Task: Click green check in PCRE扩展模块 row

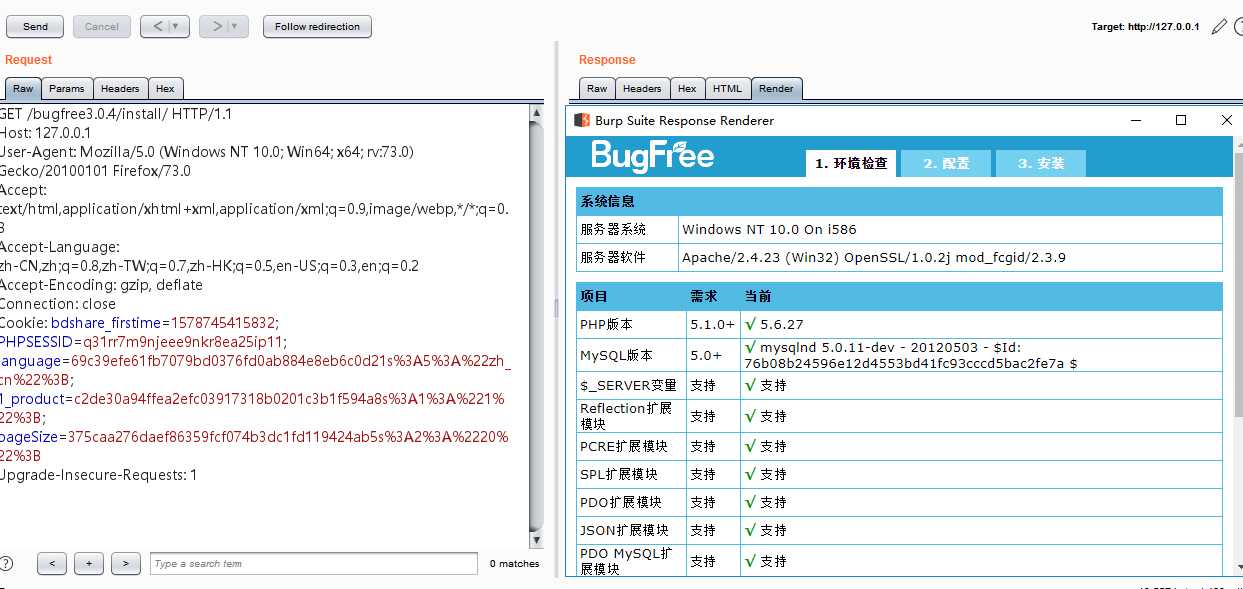Action: (750, 446)
